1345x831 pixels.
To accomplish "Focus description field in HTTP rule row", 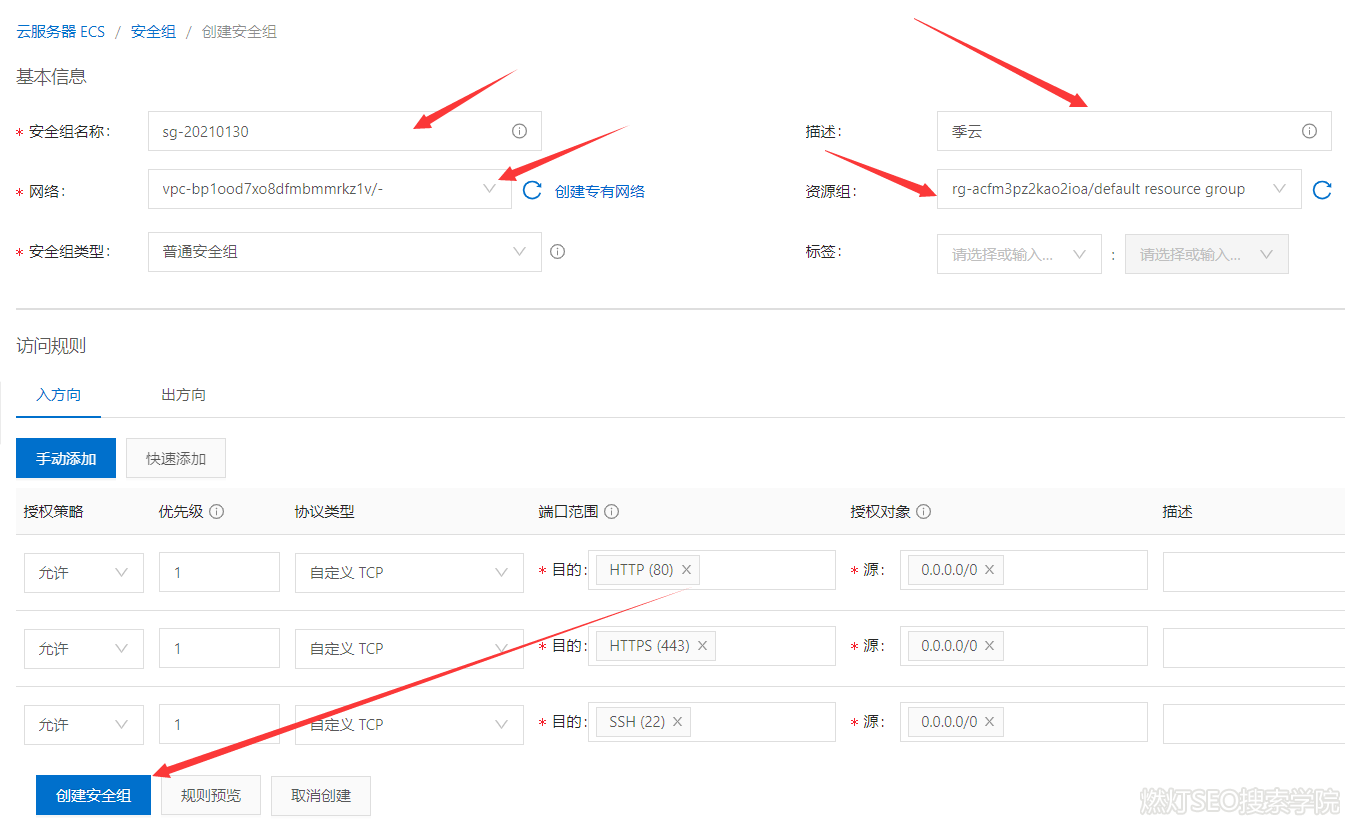I will tap(1254, 572).
